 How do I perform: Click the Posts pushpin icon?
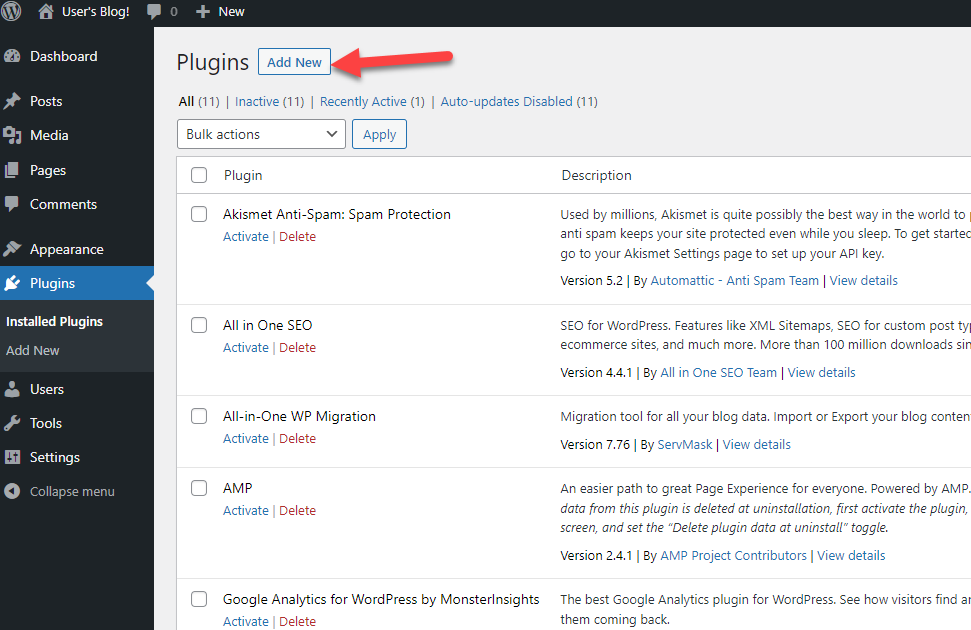[x=12, y=101]
